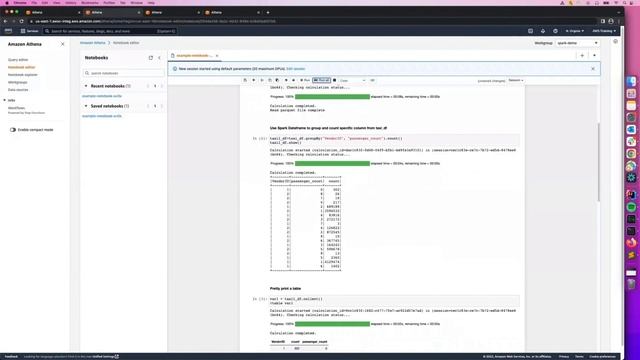The height and width of the screenshot is (360, 640).
Task: Move the selected cell up
Action: [286, 80]
